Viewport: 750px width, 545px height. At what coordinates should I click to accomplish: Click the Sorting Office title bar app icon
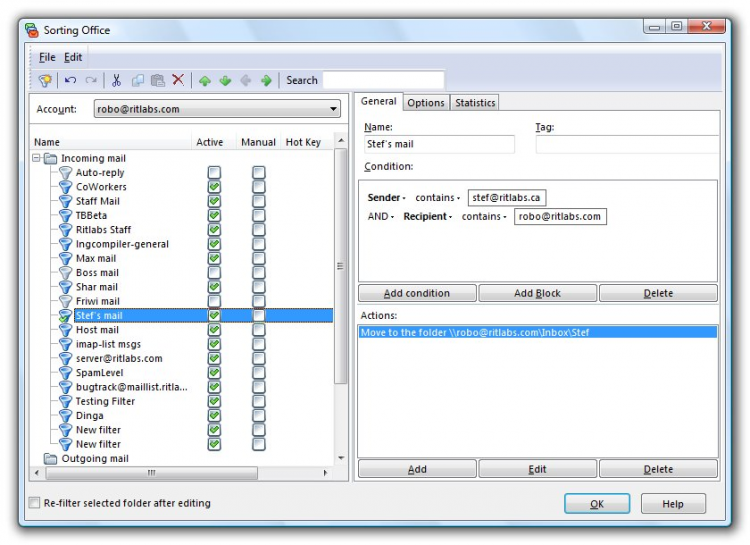click(x=32, y=30)
